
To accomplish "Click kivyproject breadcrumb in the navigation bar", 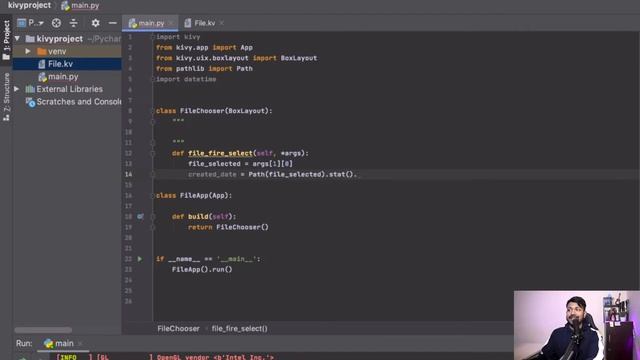I will (29, 5).
